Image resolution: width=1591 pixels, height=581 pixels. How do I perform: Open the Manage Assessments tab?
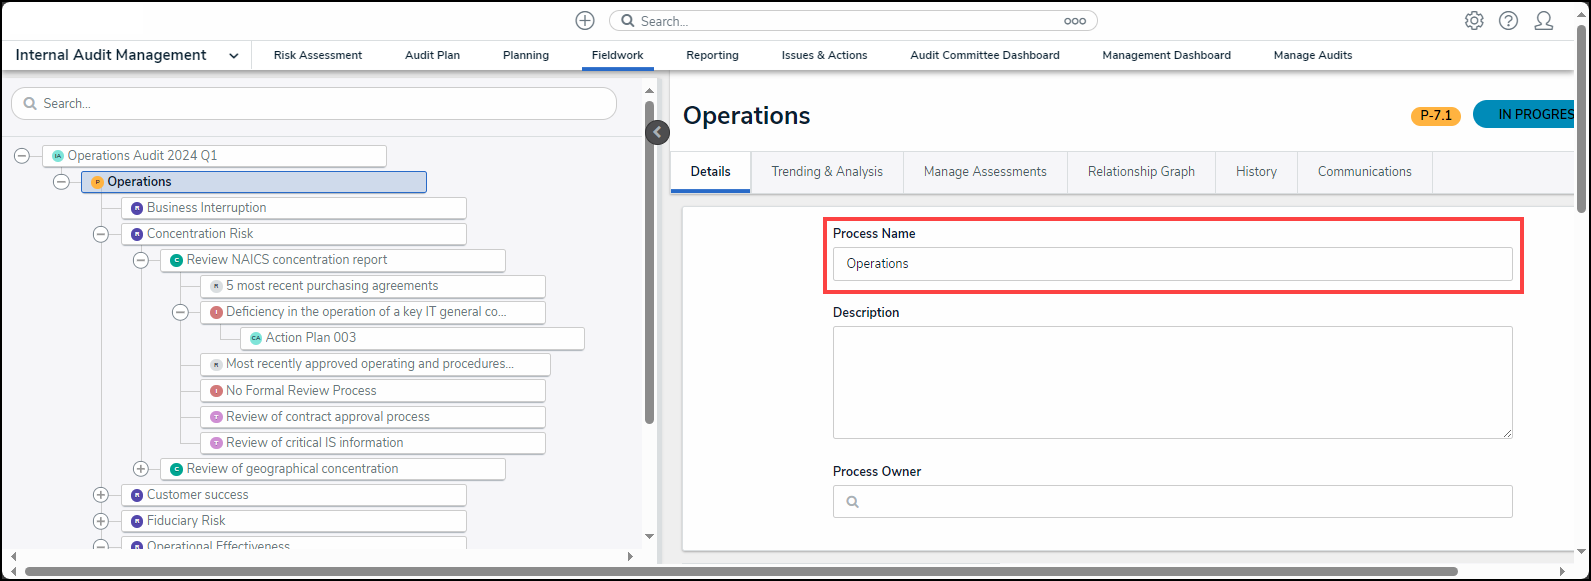pos(985,172)
